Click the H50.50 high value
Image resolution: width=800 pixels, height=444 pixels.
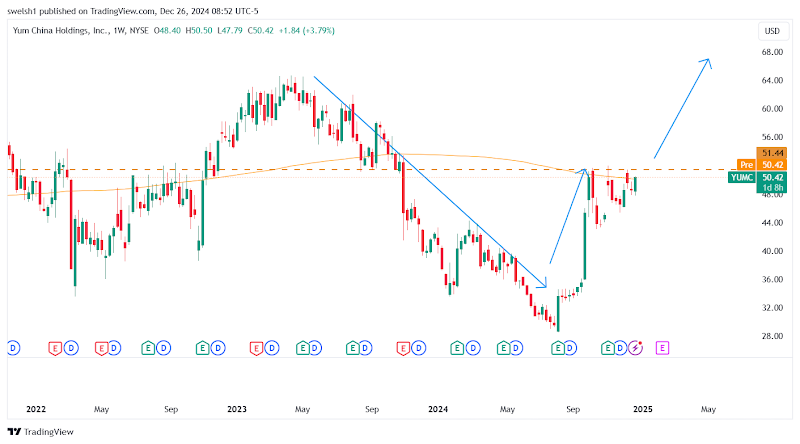199,31
